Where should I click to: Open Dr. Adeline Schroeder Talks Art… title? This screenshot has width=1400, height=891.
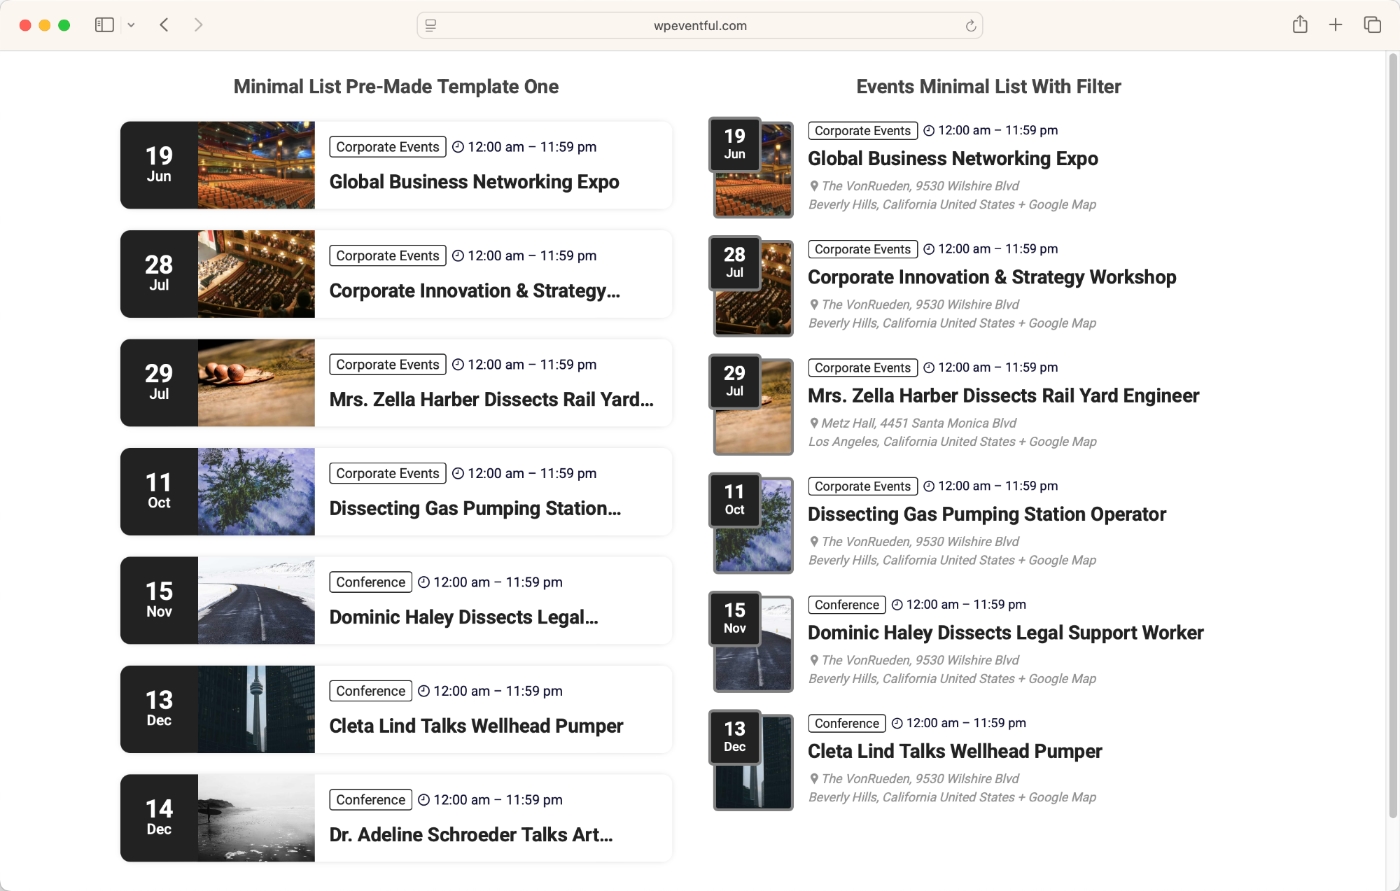(x=471, y=836)
